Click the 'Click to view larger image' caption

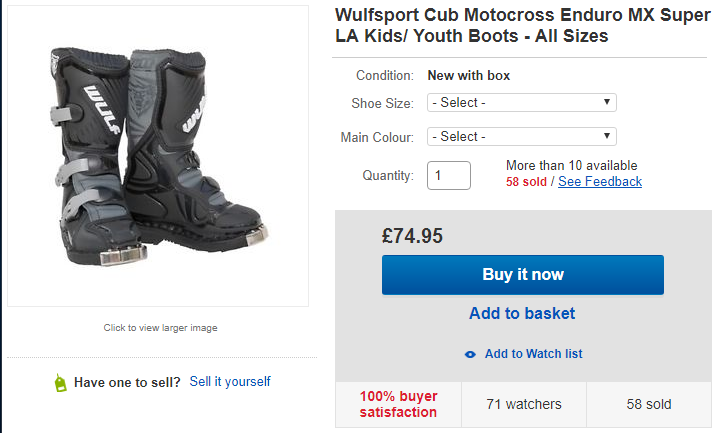pos(160,327)
